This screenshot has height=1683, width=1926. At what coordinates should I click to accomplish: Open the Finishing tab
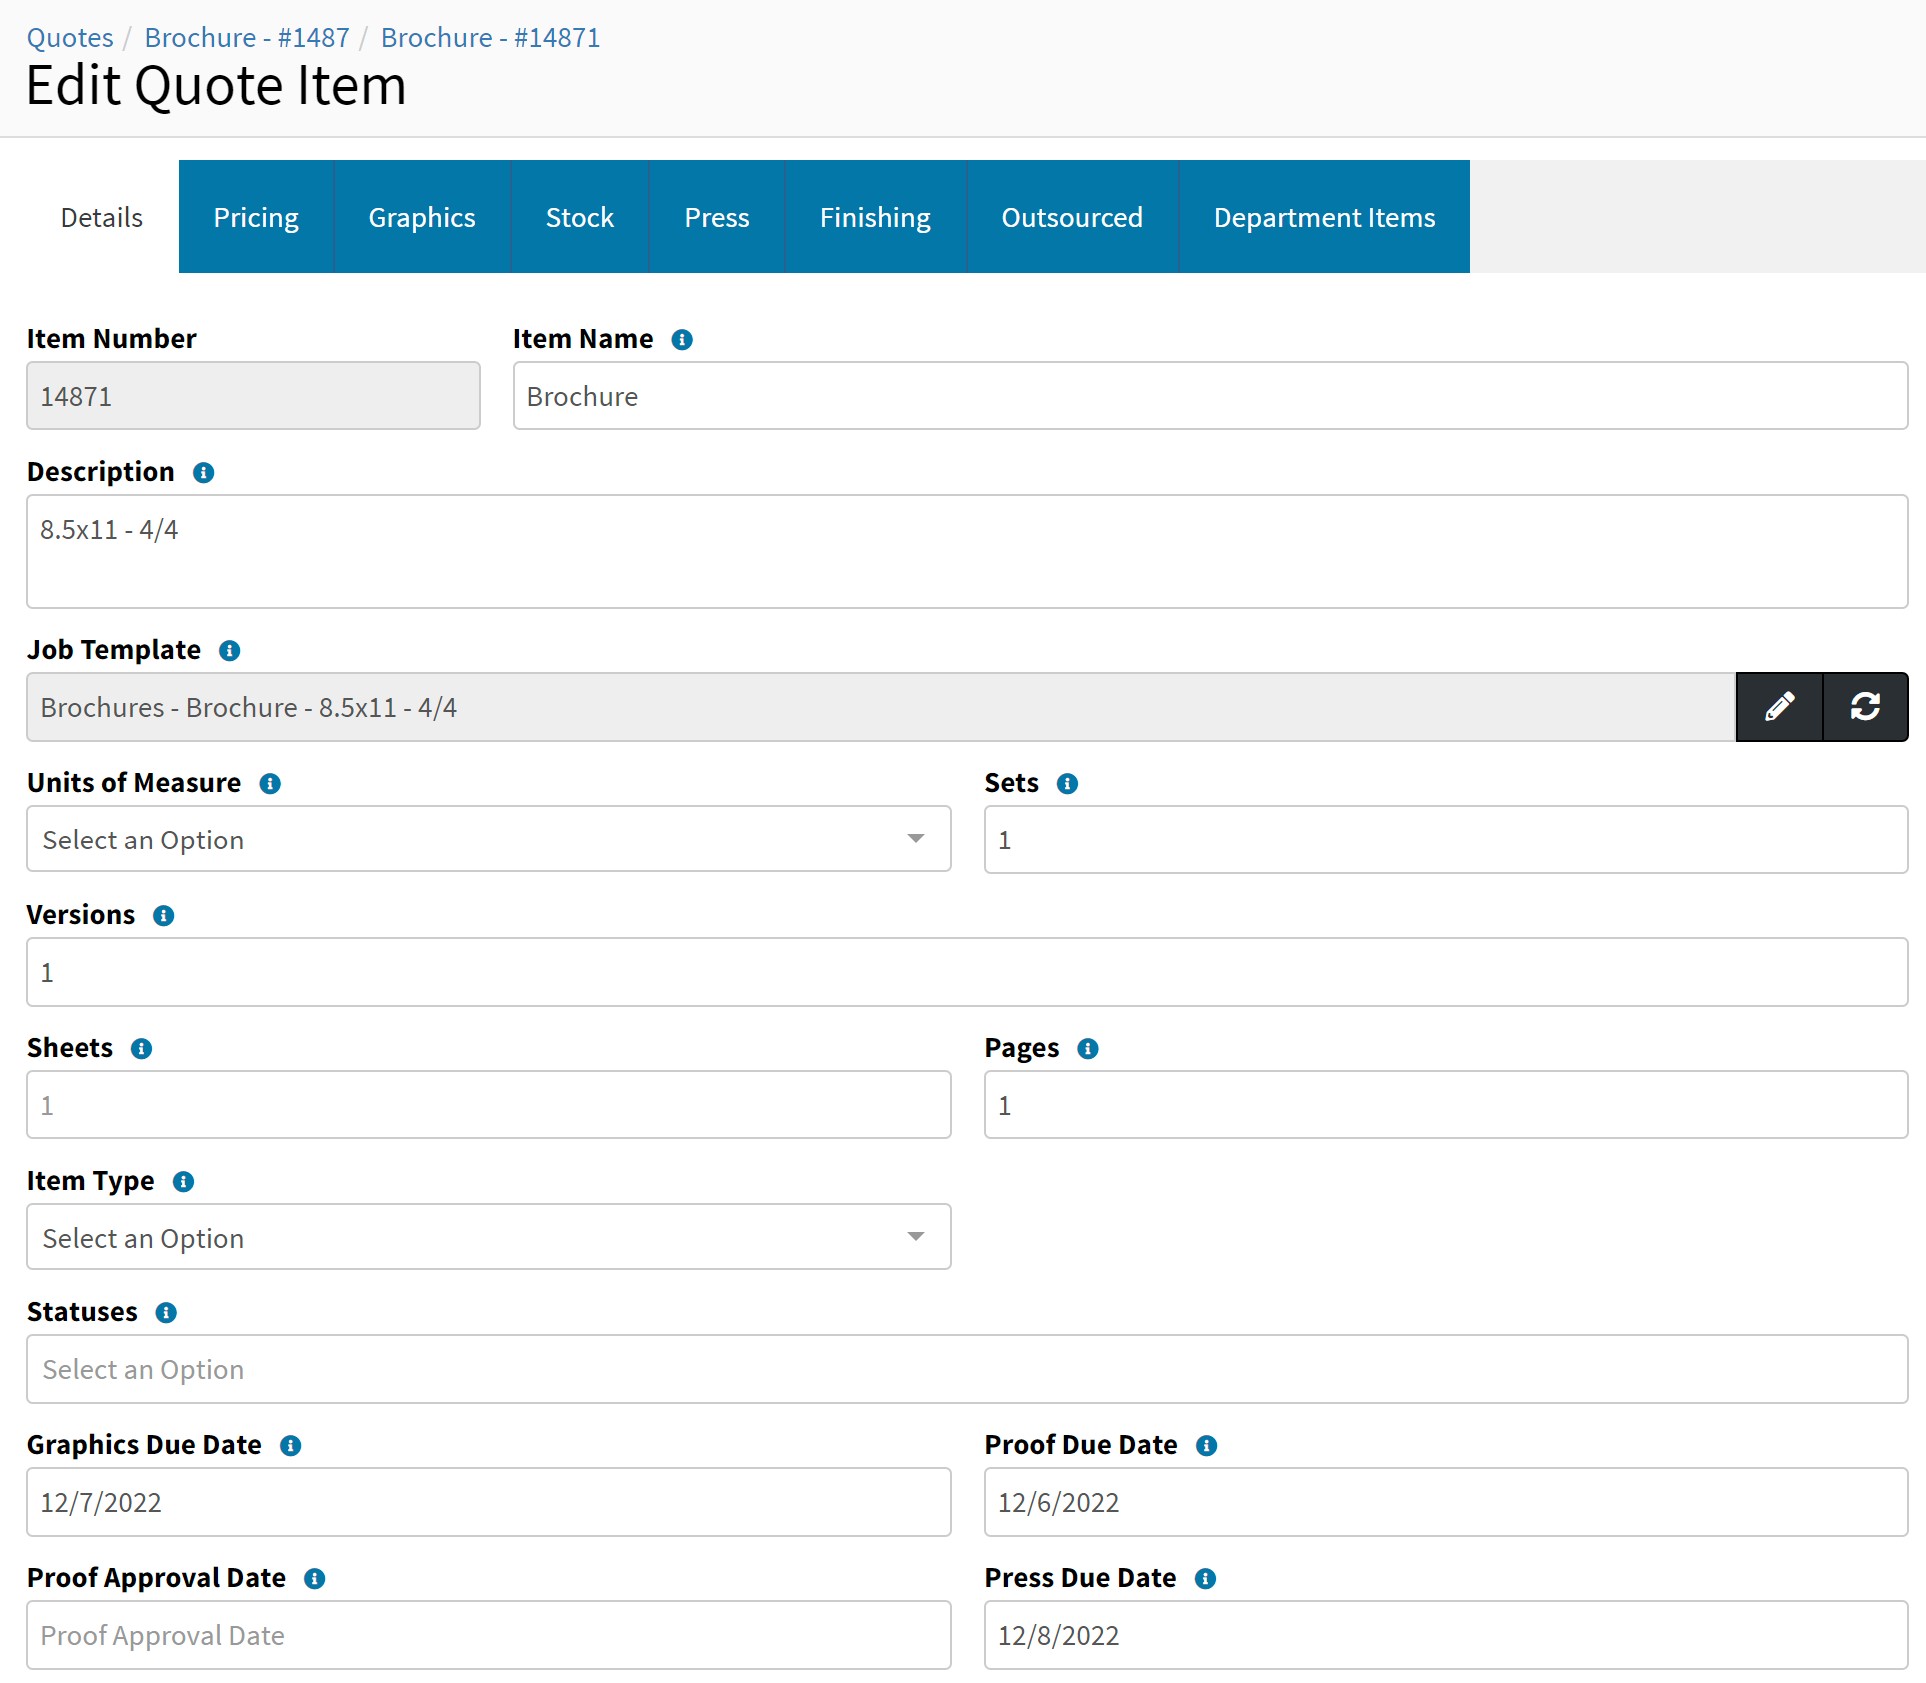(875, 217)
